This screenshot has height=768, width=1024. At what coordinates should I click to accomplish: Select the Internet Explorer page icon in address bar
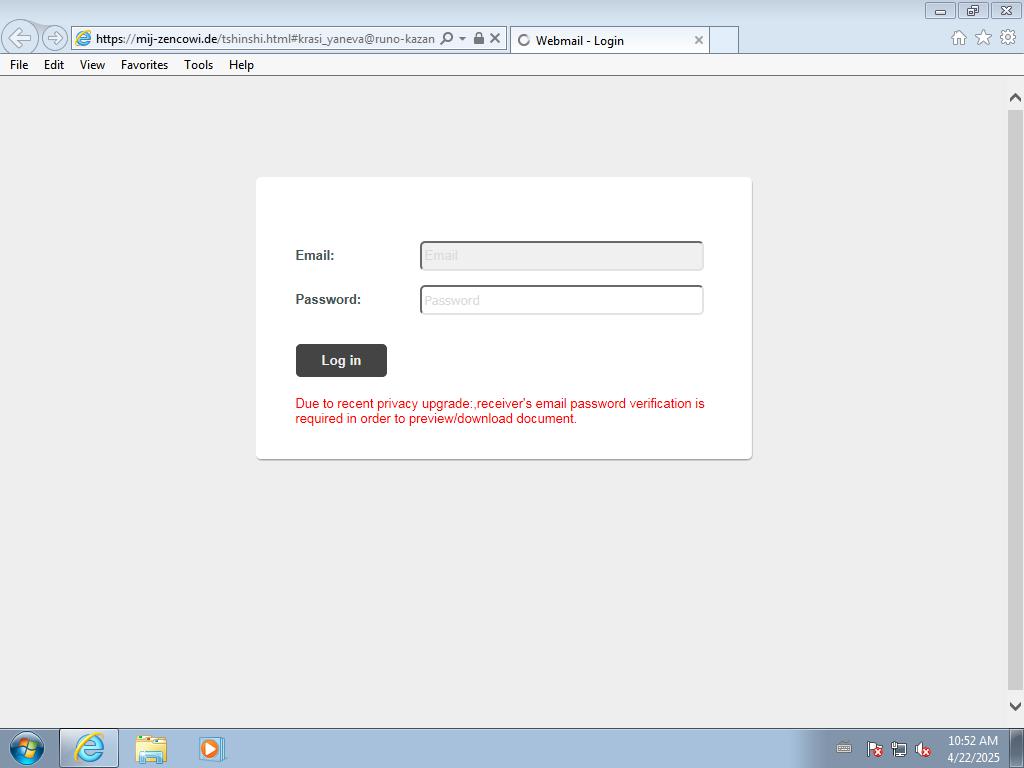click(x=84, y=39)
